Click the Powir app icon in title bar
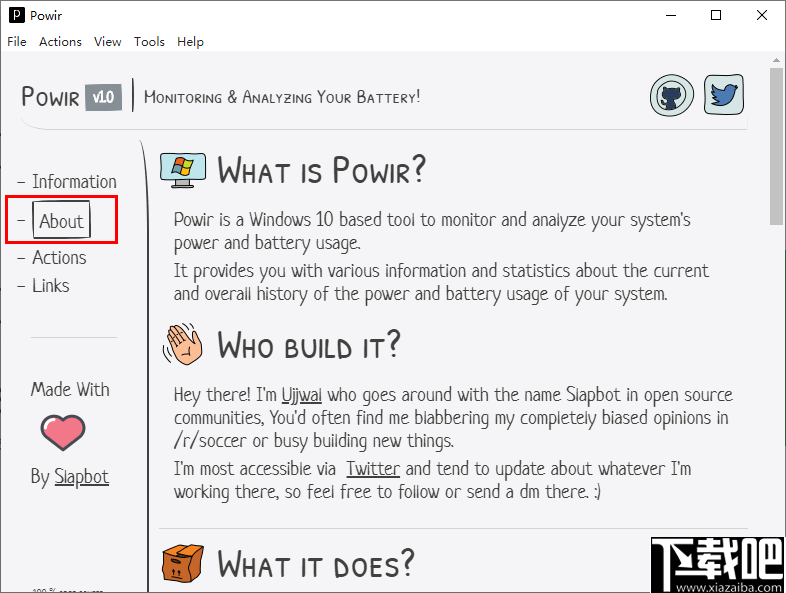 tap(17, 15)
